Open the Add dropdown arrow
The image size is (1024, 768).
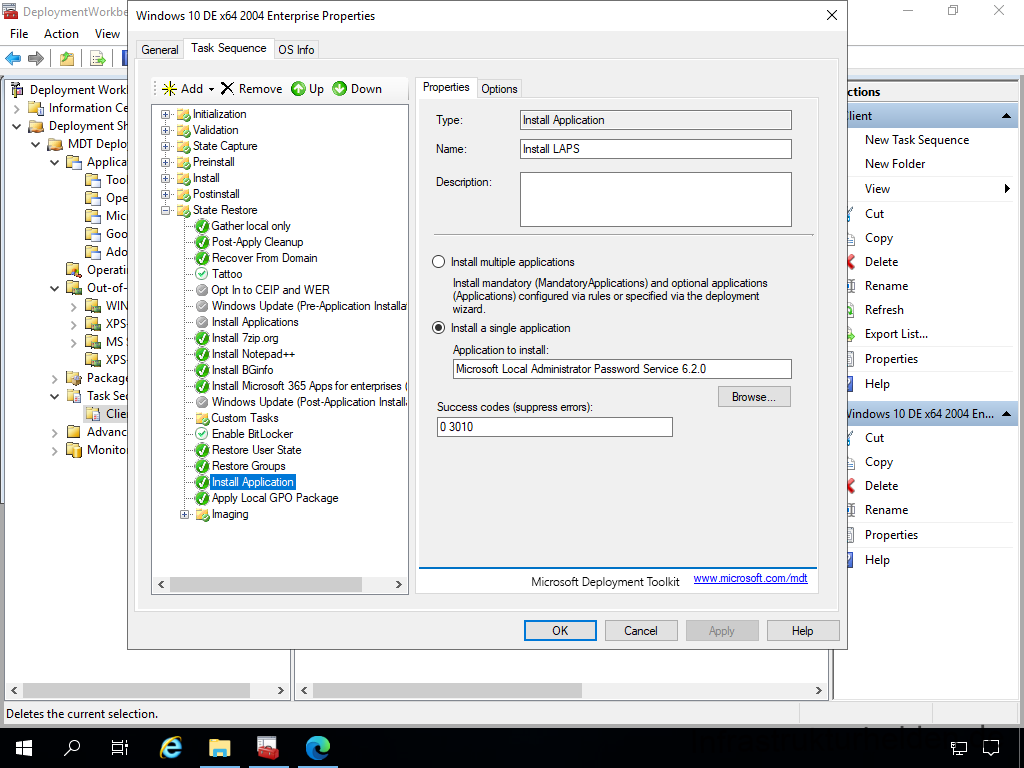click(211, 89)
